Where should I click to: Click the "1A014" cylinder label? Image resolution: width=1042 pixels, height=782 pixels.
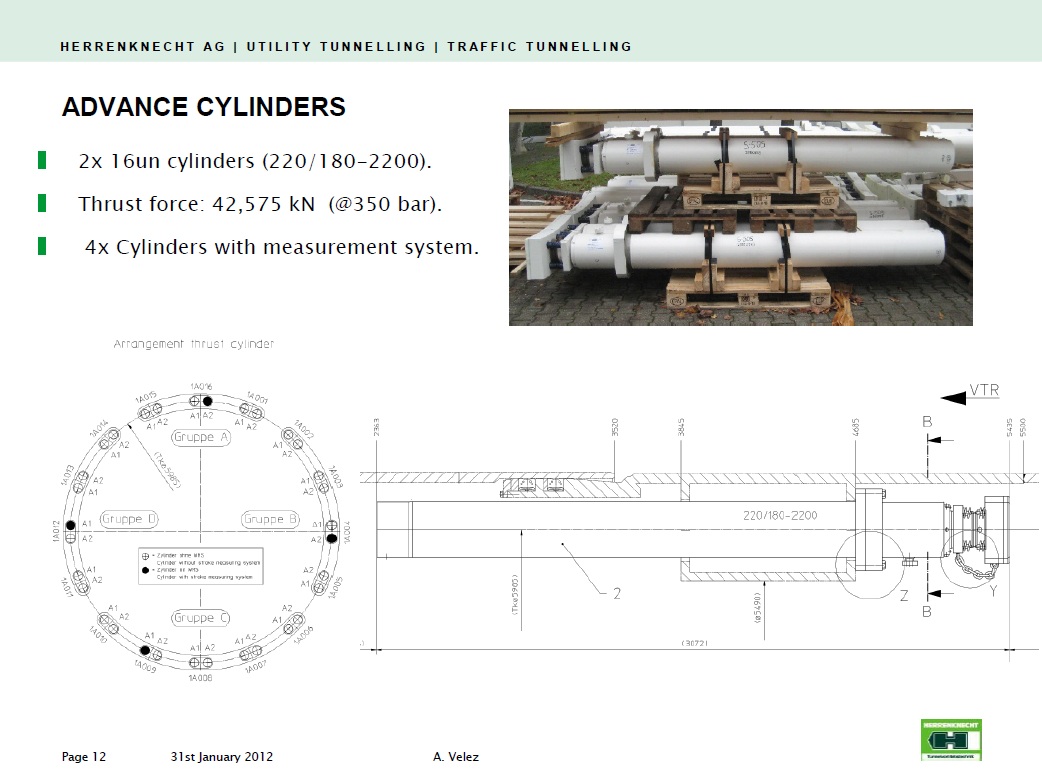click(99, 429)
